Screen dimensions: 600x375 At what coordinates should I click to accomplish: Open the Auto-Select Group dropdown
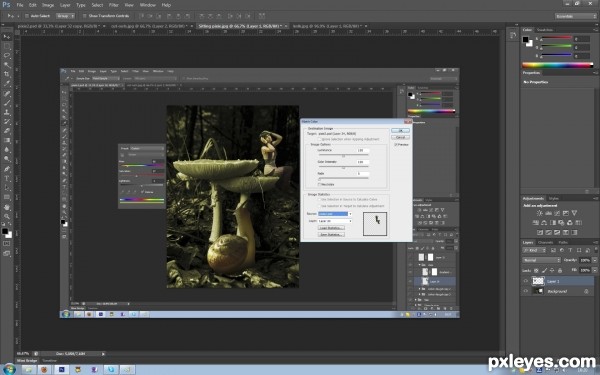(x=65, y=16)
